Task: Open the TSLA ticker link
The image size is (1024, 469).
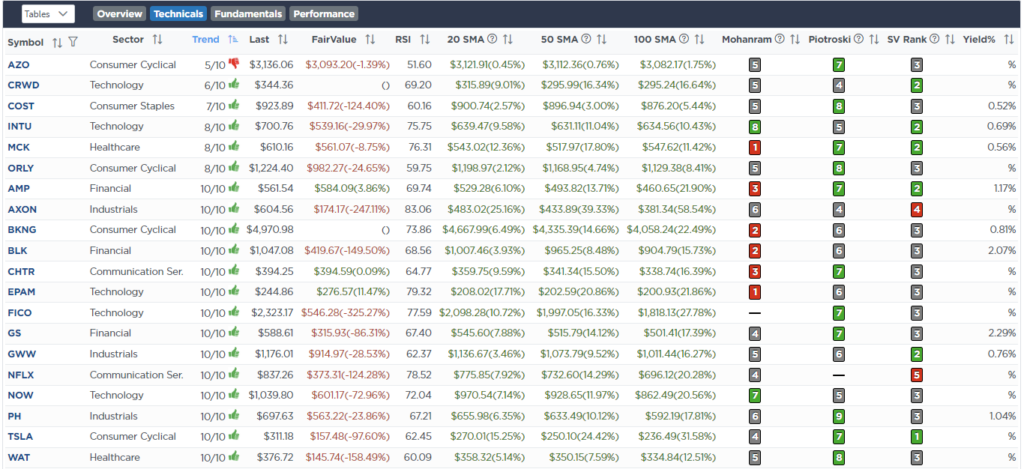Action: pos(20,437)
